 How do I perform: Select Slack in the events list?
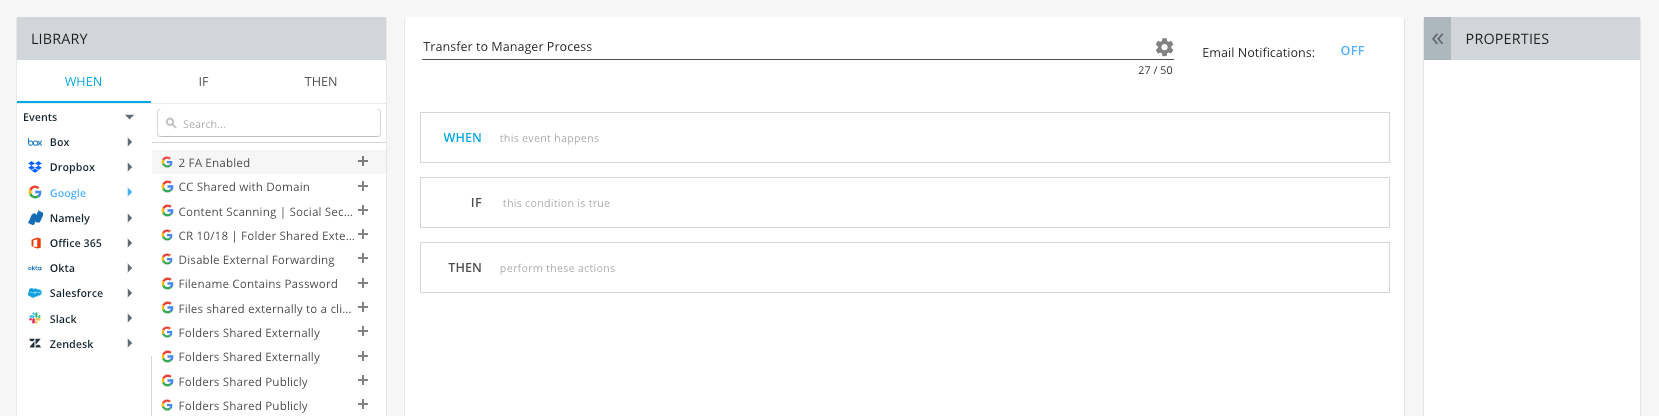63,319
